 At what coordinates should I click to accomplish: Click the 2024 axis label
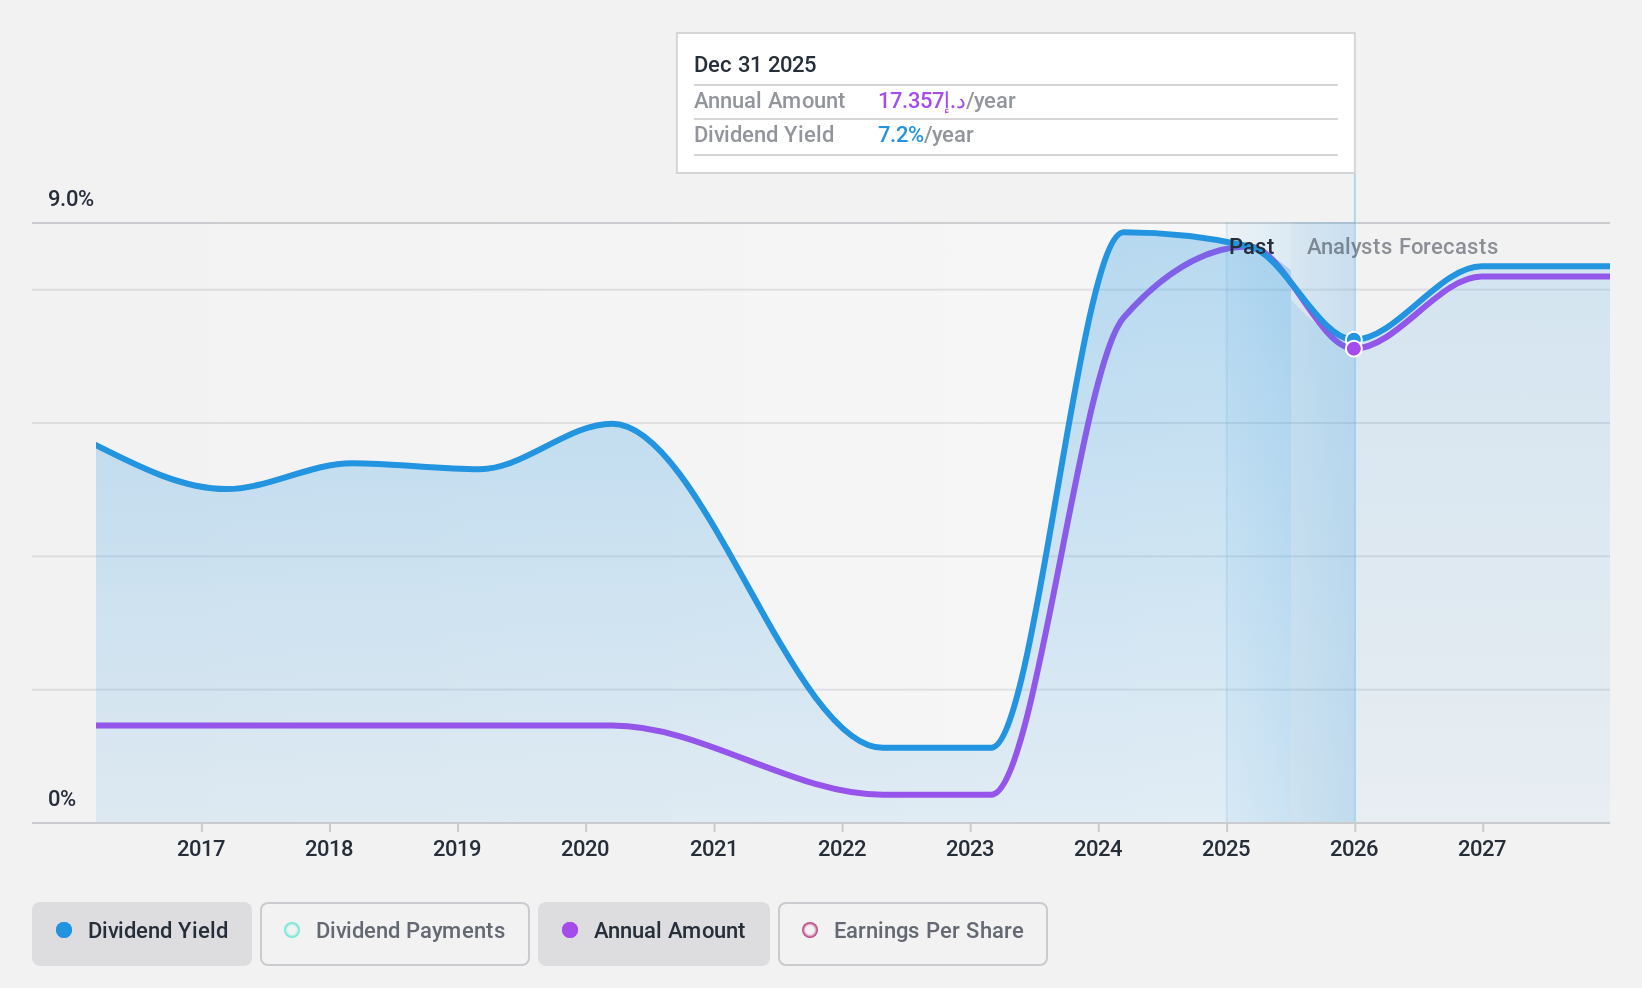click(x=1098, y=849)
